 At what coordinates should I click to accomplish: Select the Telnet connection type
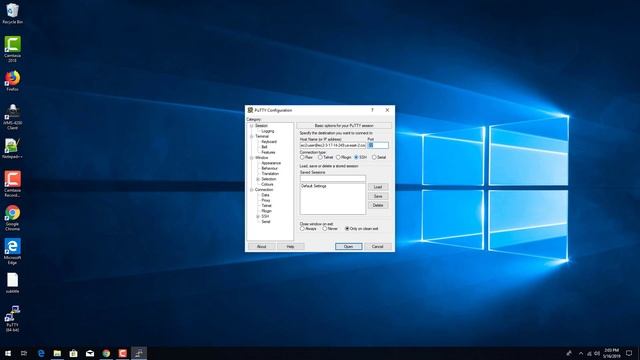320,157
